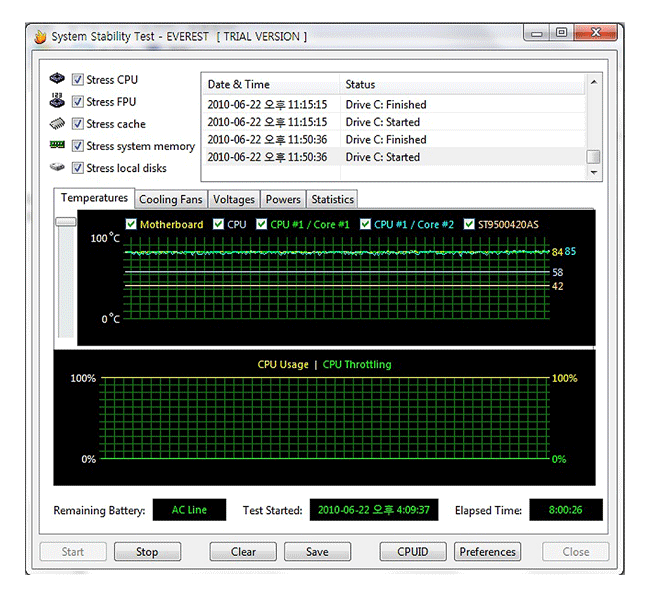Click the CPU Usage graph label
The image size is (651, 598).
(x=283, y=365)
